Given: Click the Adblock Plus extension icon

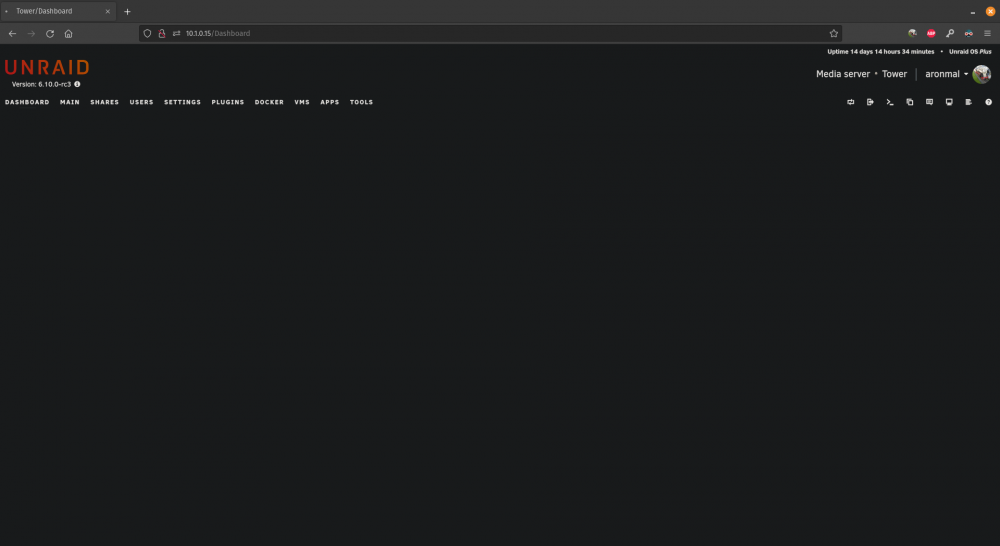Looking at the screenshot, I should [931, 34].
